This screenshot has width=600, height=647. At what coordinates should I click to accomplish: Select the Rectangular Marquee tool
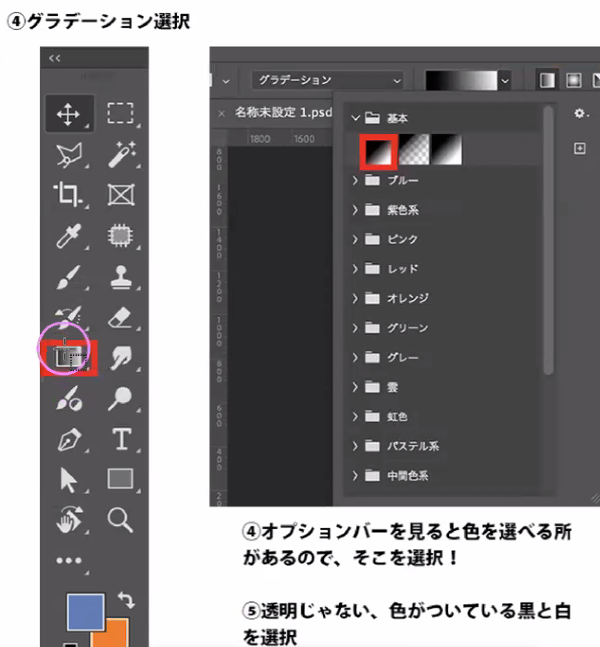pos(121,113)
